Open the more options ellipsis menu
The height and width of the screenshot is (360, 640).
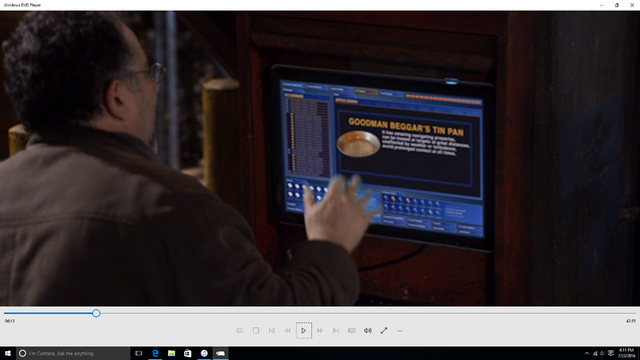pyautogui.click(x=400, y=331)
